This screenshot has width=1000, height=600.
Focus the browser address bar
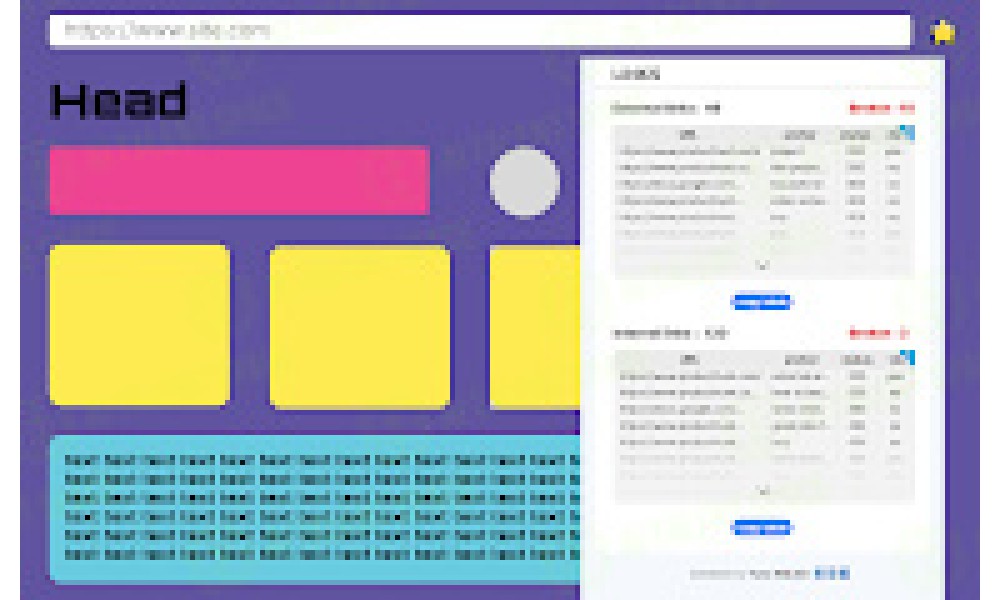coord(480,31)
